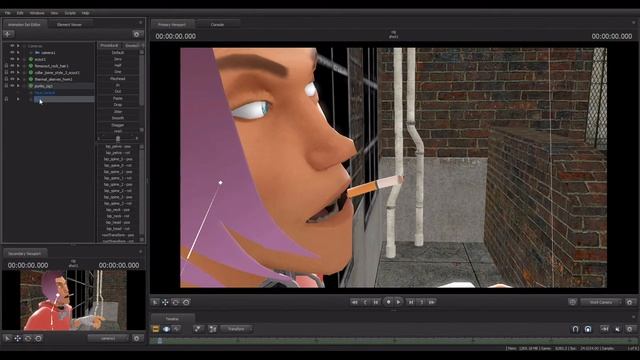
Task: Open the Animation Set Editor settings gear
Action: (x=137, y=34)
